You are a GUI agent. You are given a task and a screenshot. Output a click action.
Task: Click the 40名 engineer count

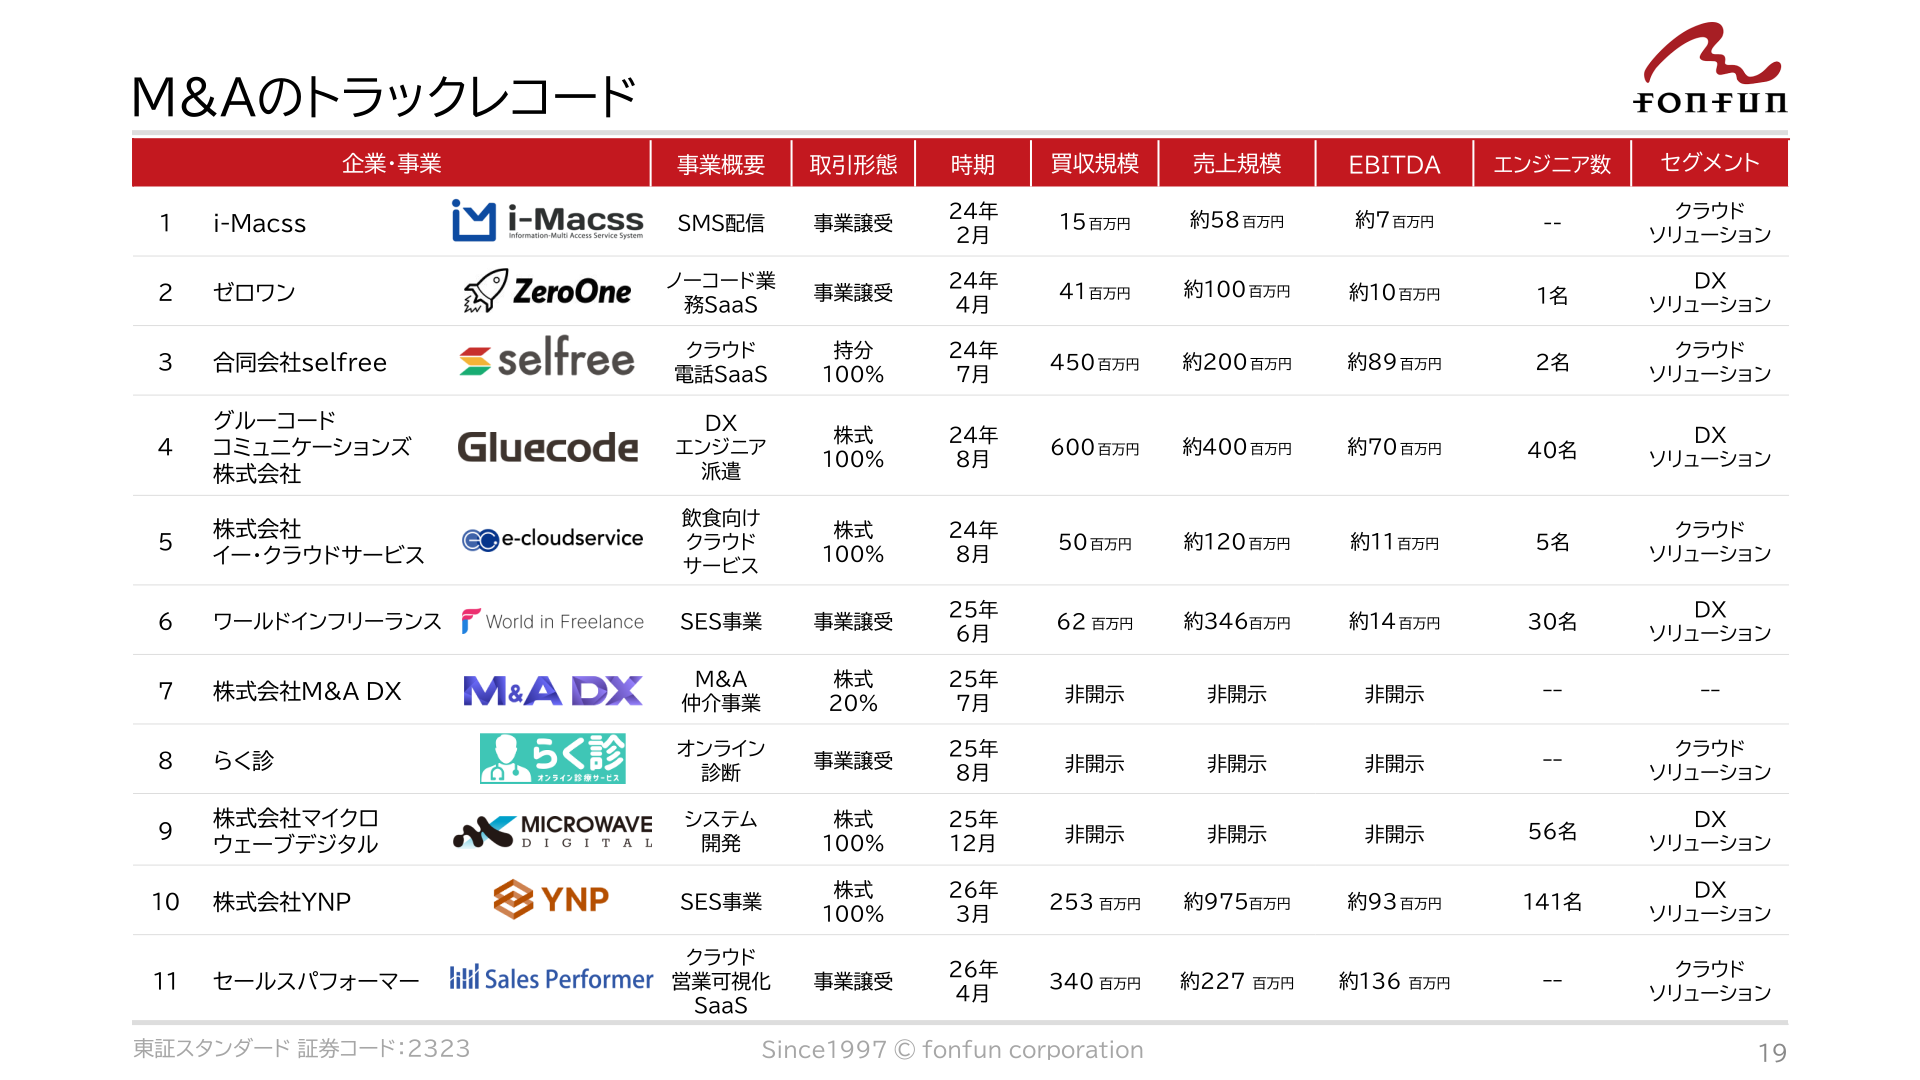tap(1552, 450)
